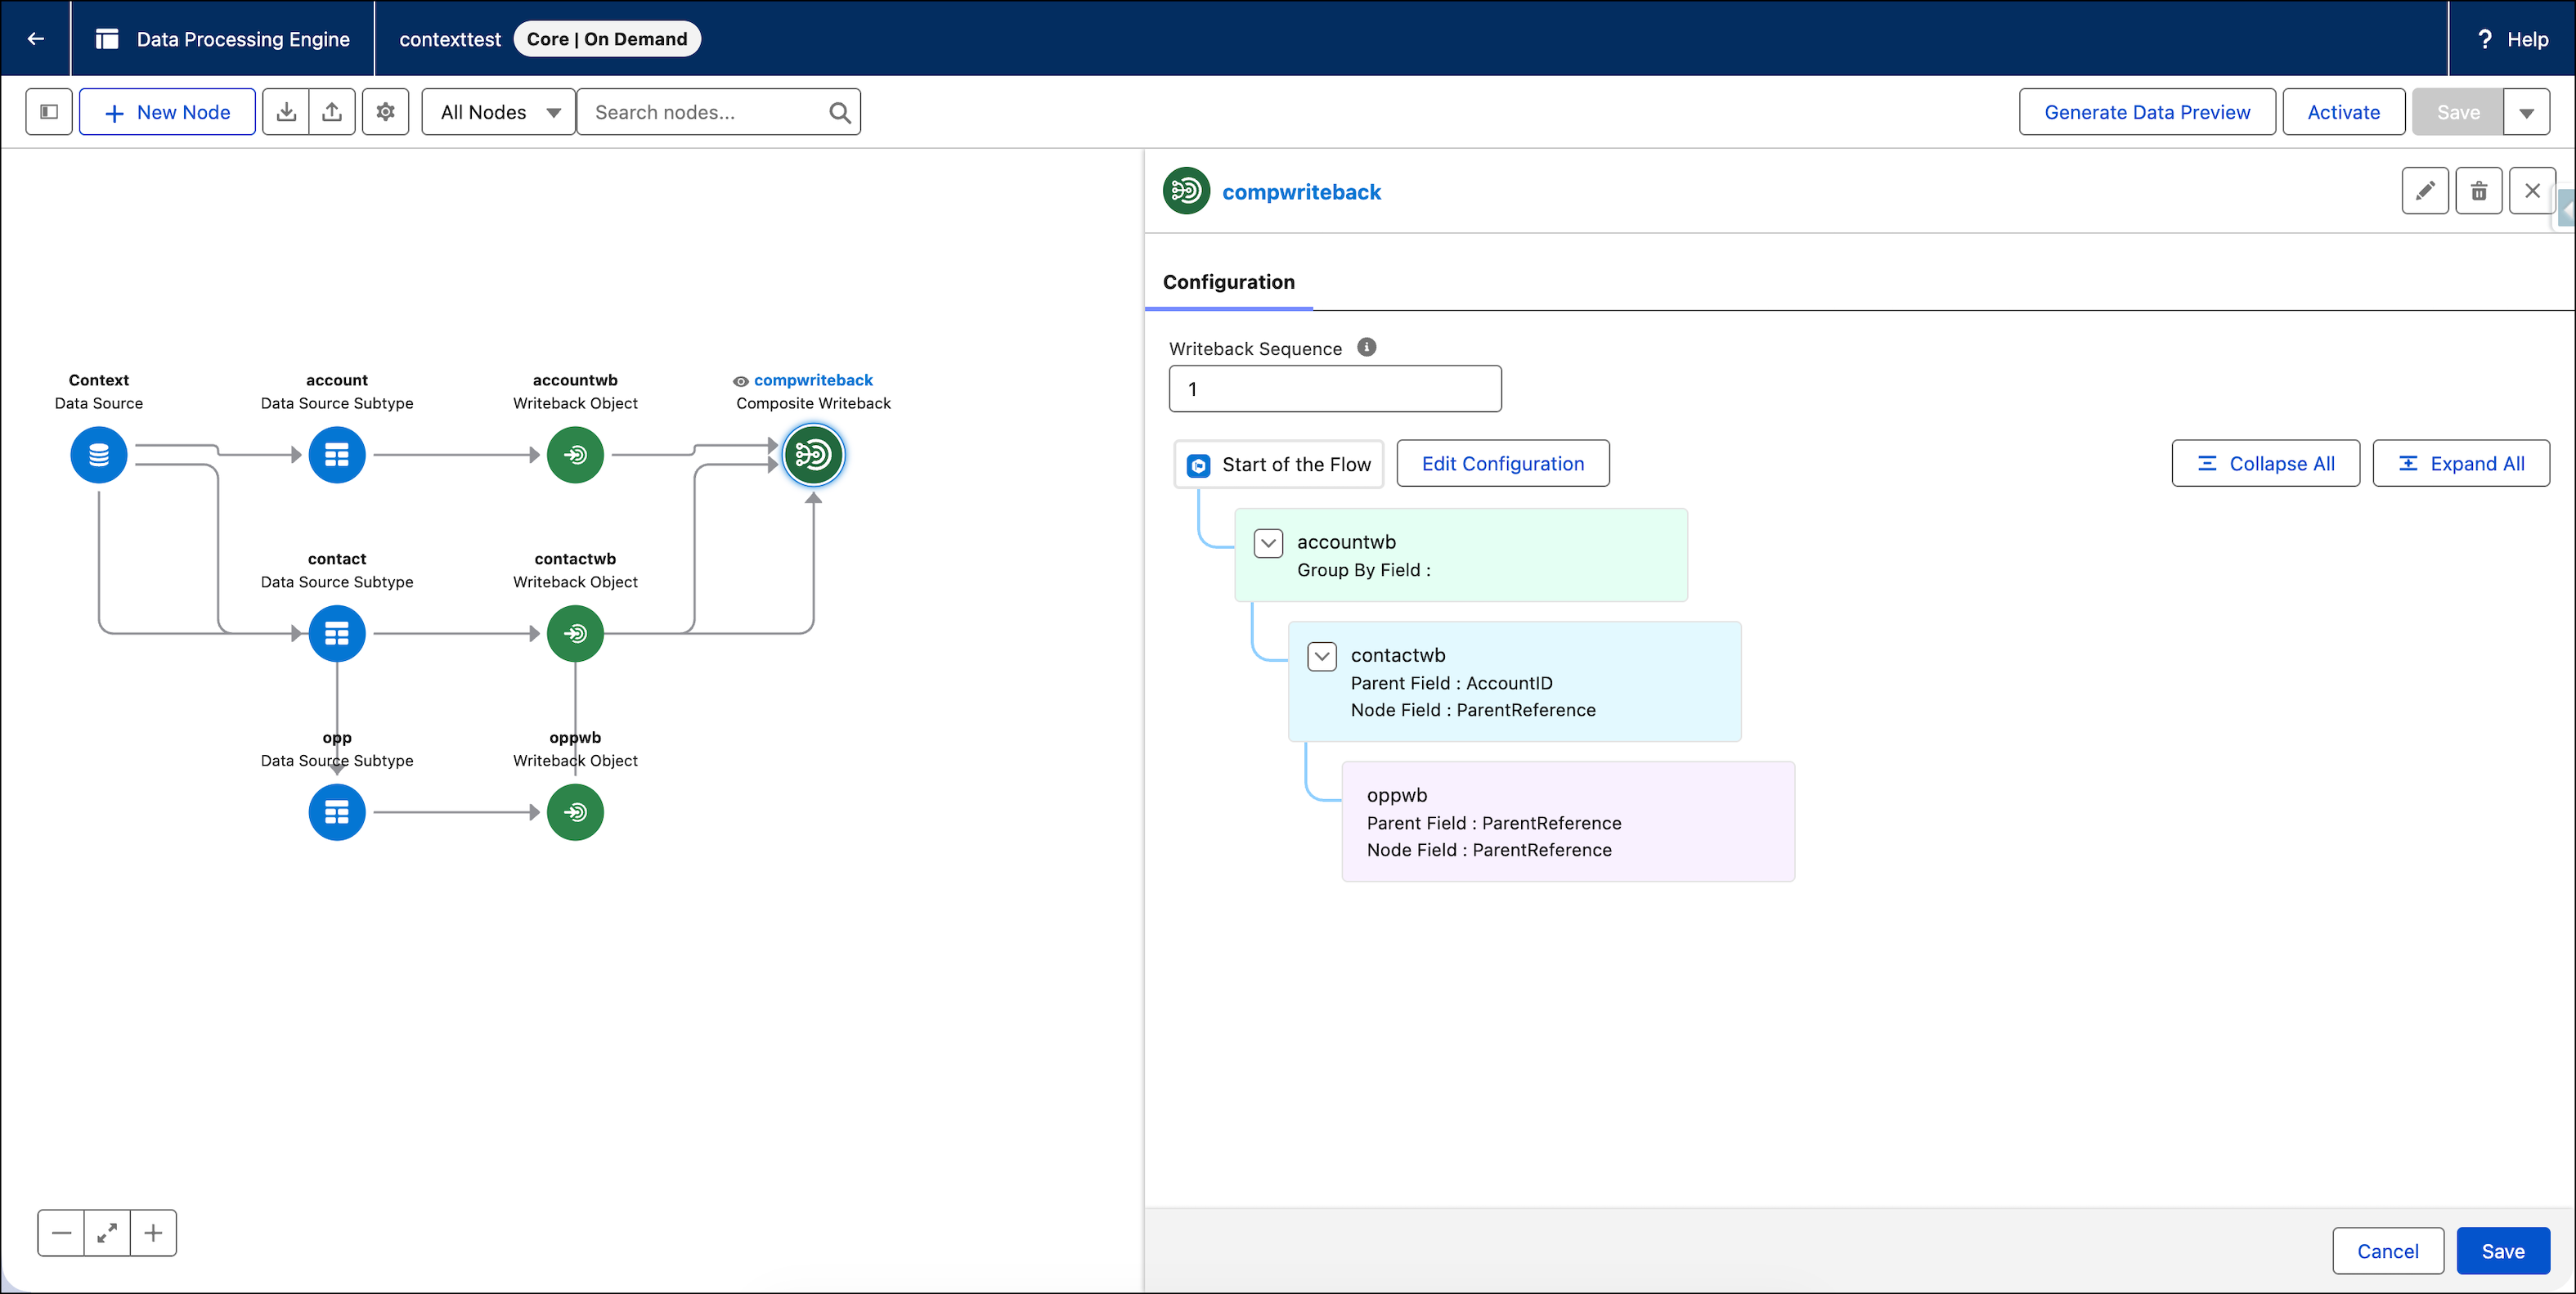This screenshot has width=2576, height=1294.
Task: Click the Writeback Sequence info icon
Action: pyautogui.click(x=1366, y=347)
